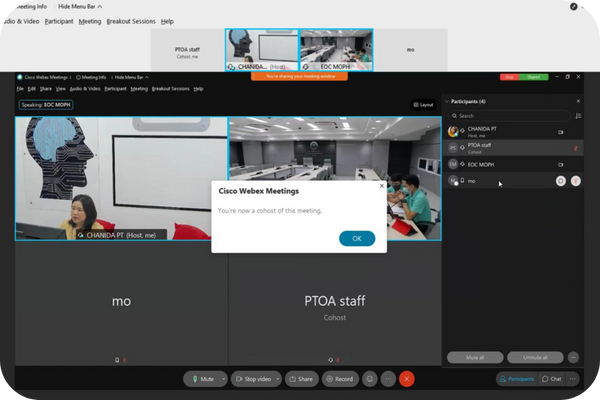Click PTOA staff thumbnail in top strip
Image resolution: width=600 pixels, height=400 pixels.
pyautogui.click(x=188, y=50)
